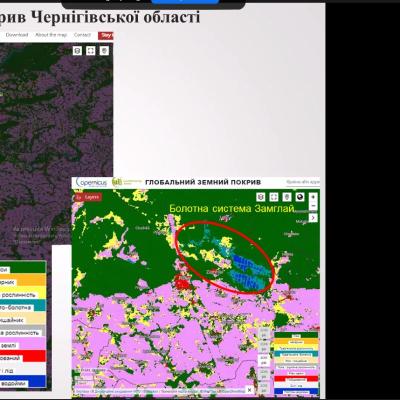Screen dimensions: 400x400
Task: Click the orange swatch in the small right legend
Action: [x=296, y=341]
